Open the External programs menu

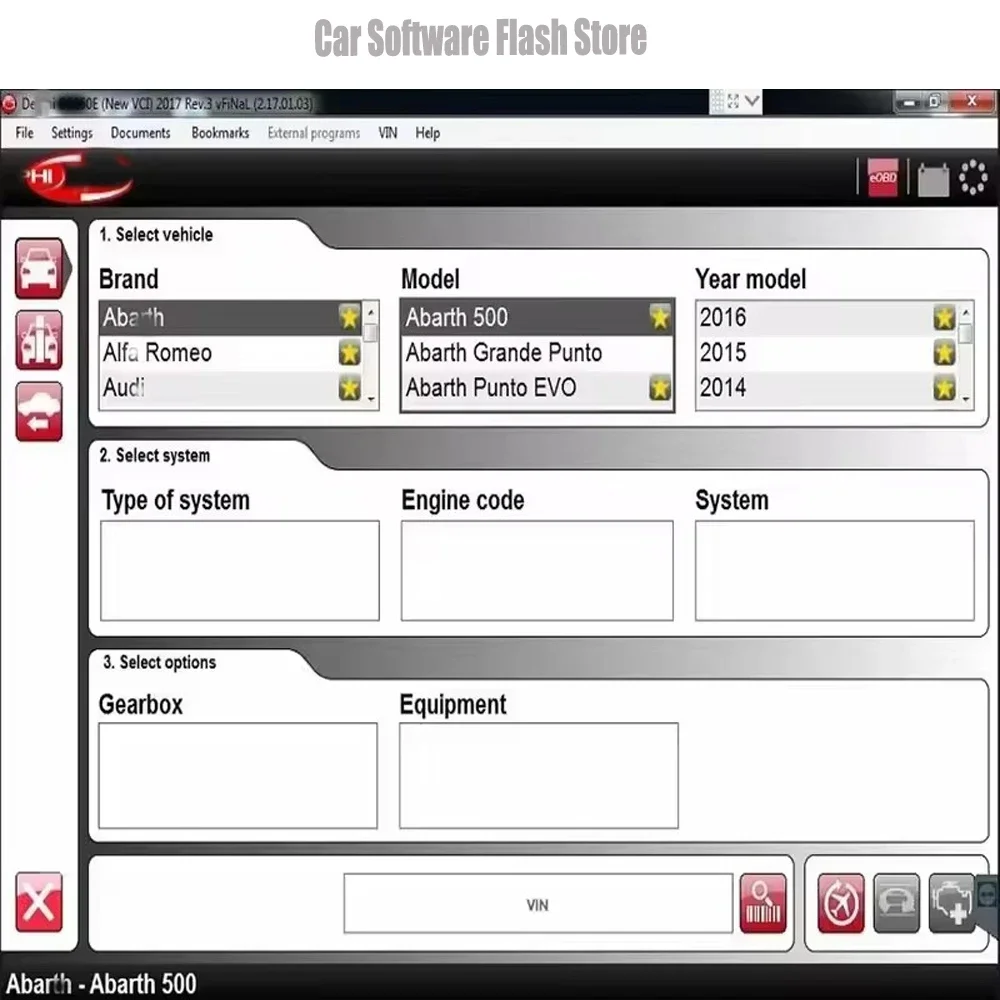[314, 133]
